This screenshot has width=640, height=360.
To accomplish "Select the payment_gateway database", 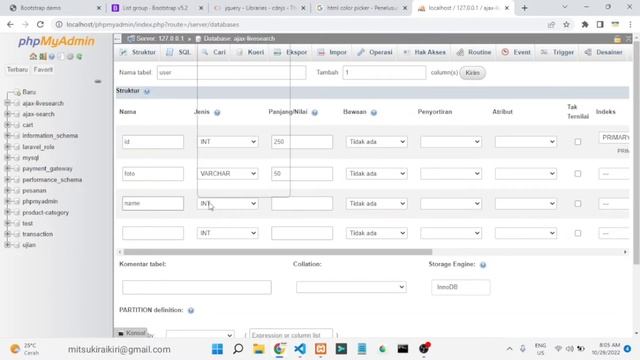I will point(47,169).
